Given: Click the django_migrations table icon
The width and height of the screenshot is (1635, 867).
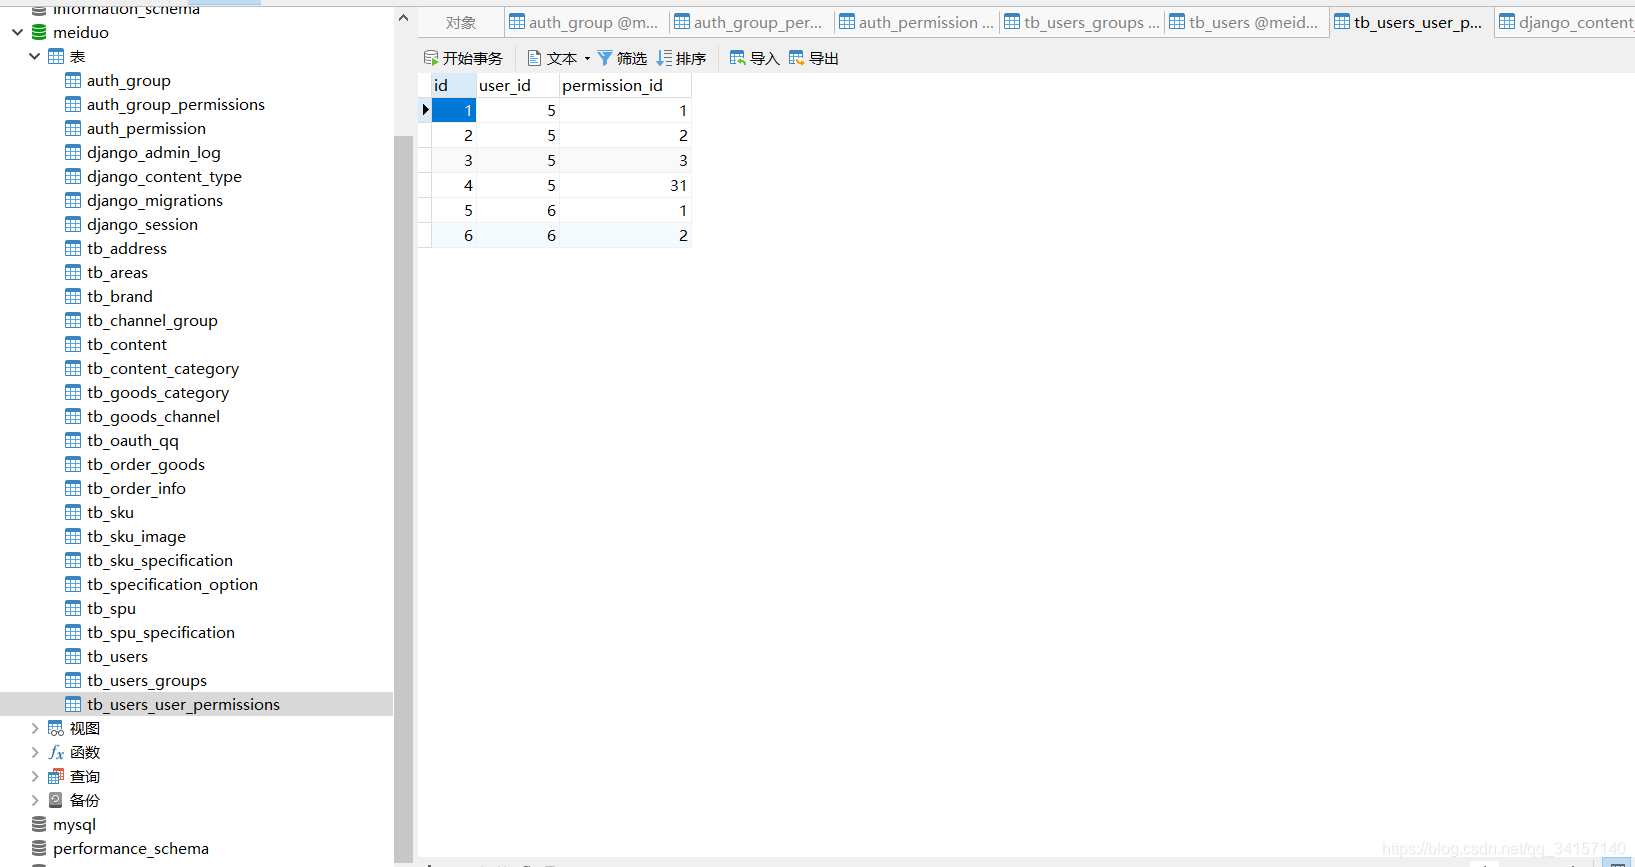Looking at the screenshot, I should click(x=73, y=200).
